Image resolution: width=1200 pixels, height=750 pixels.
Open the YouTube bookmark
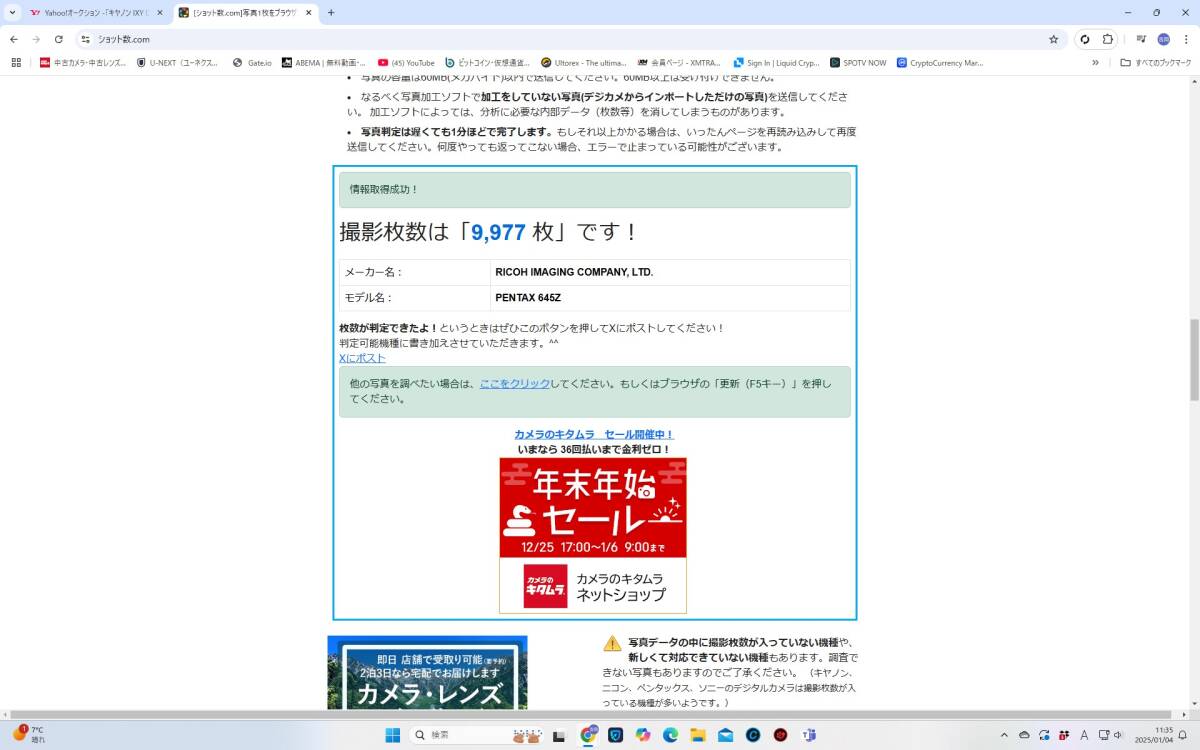tap(406, 62)
